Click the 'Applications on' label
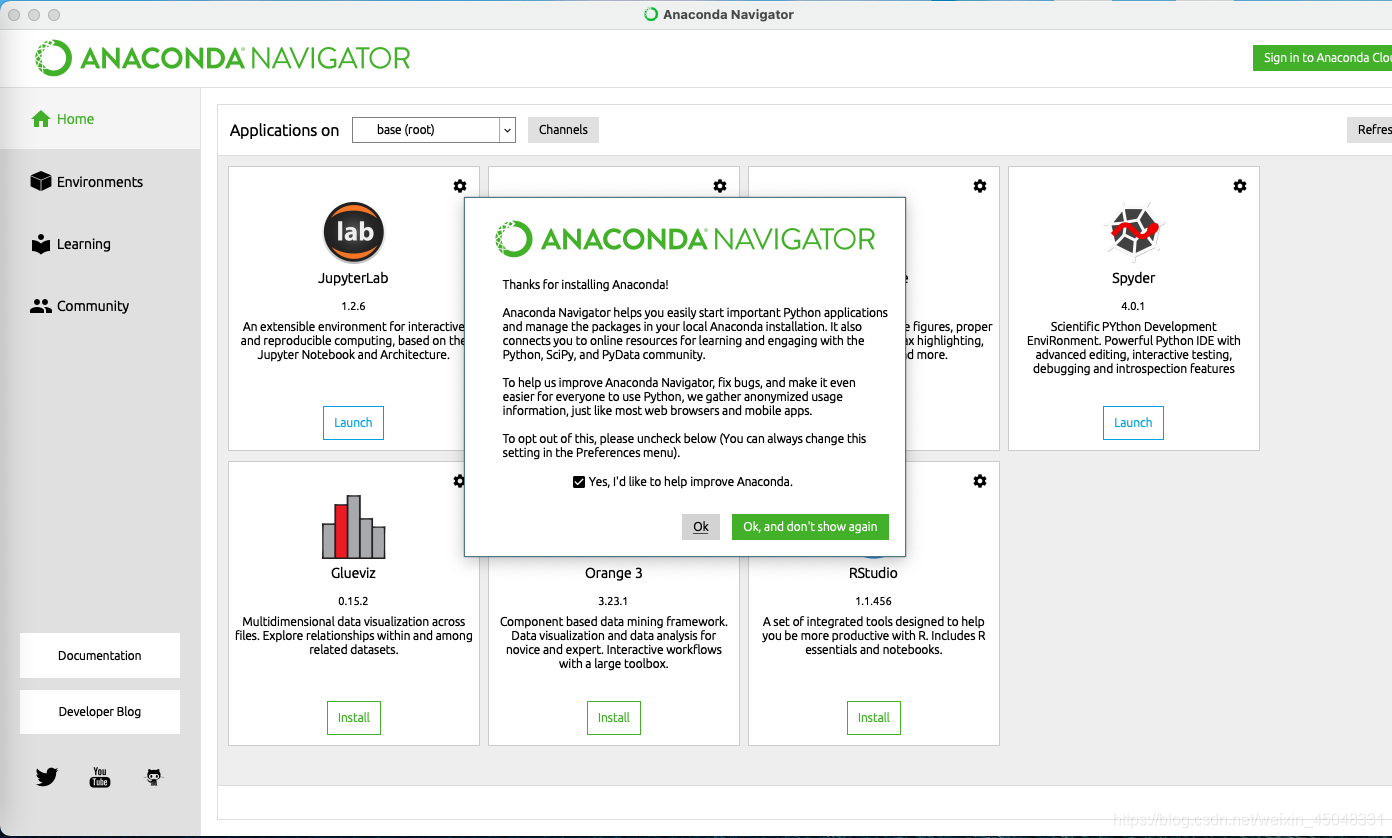 click(284, 130)
